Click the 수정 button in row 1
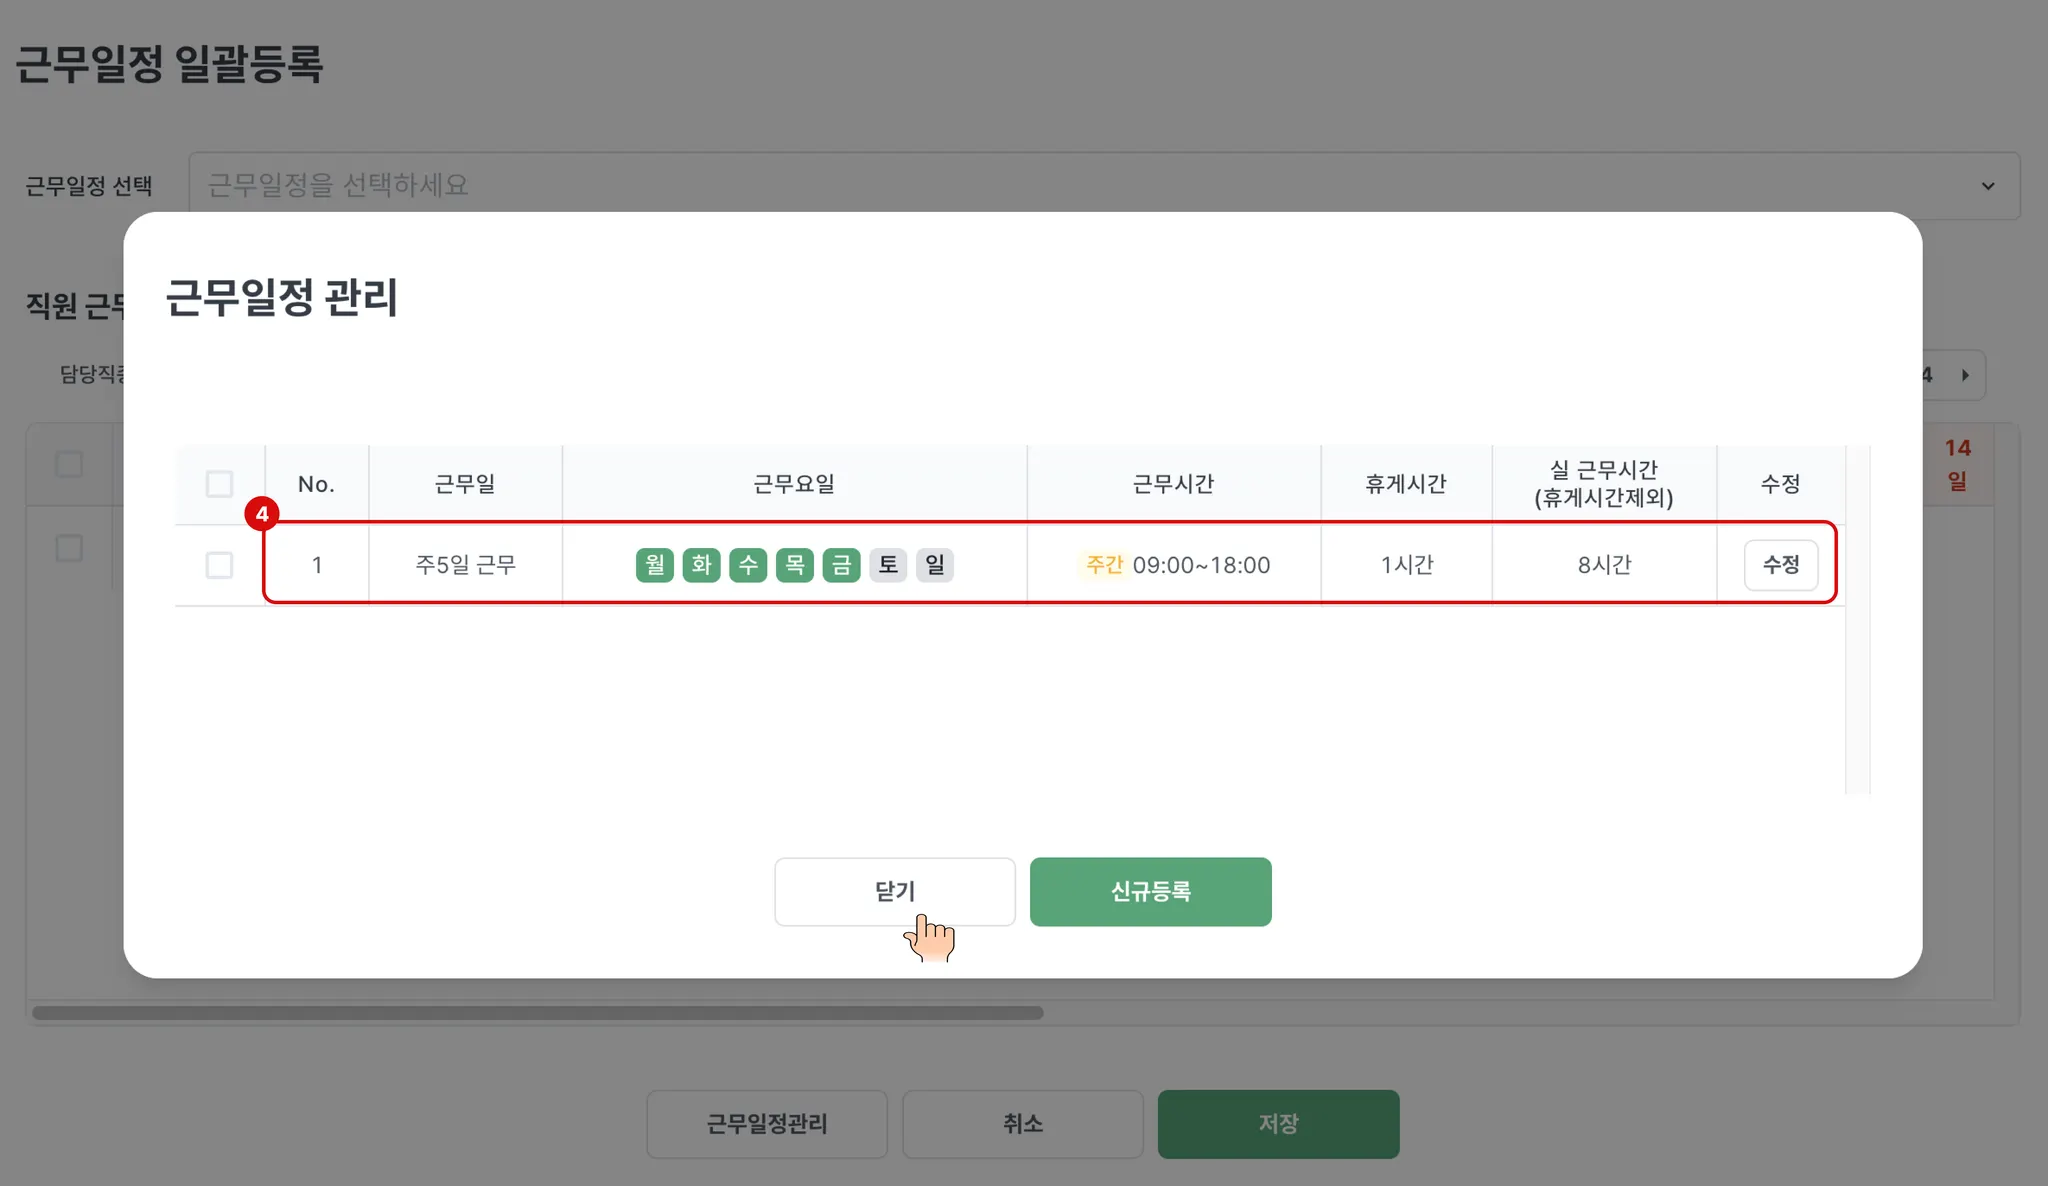The height and width of the screenshot is (1186, 2048). [1780, 565]
